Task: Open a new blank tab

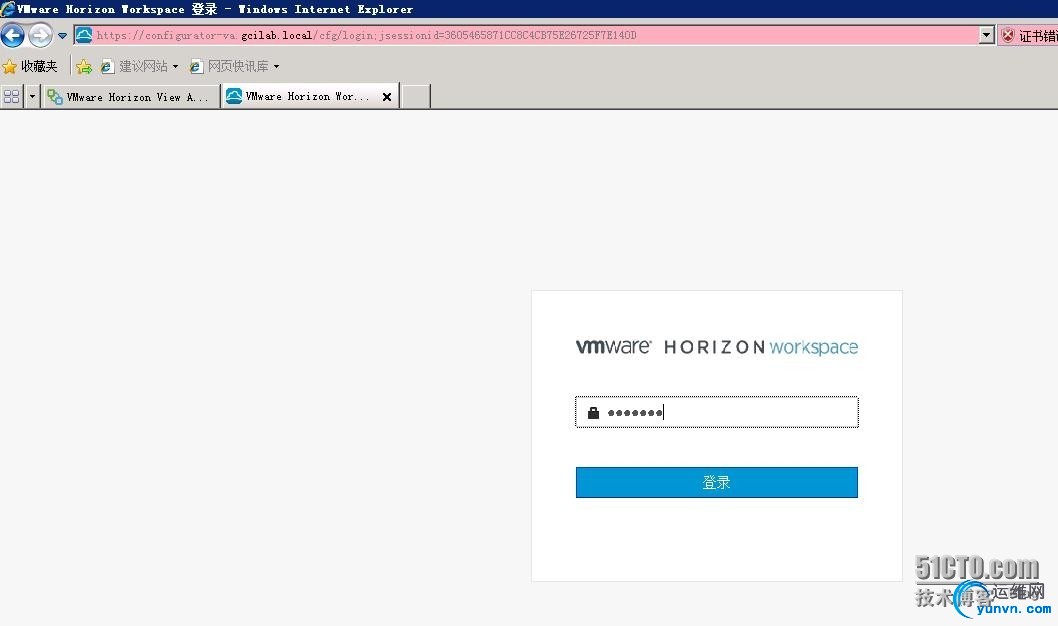Action: (x=416, y=96)
